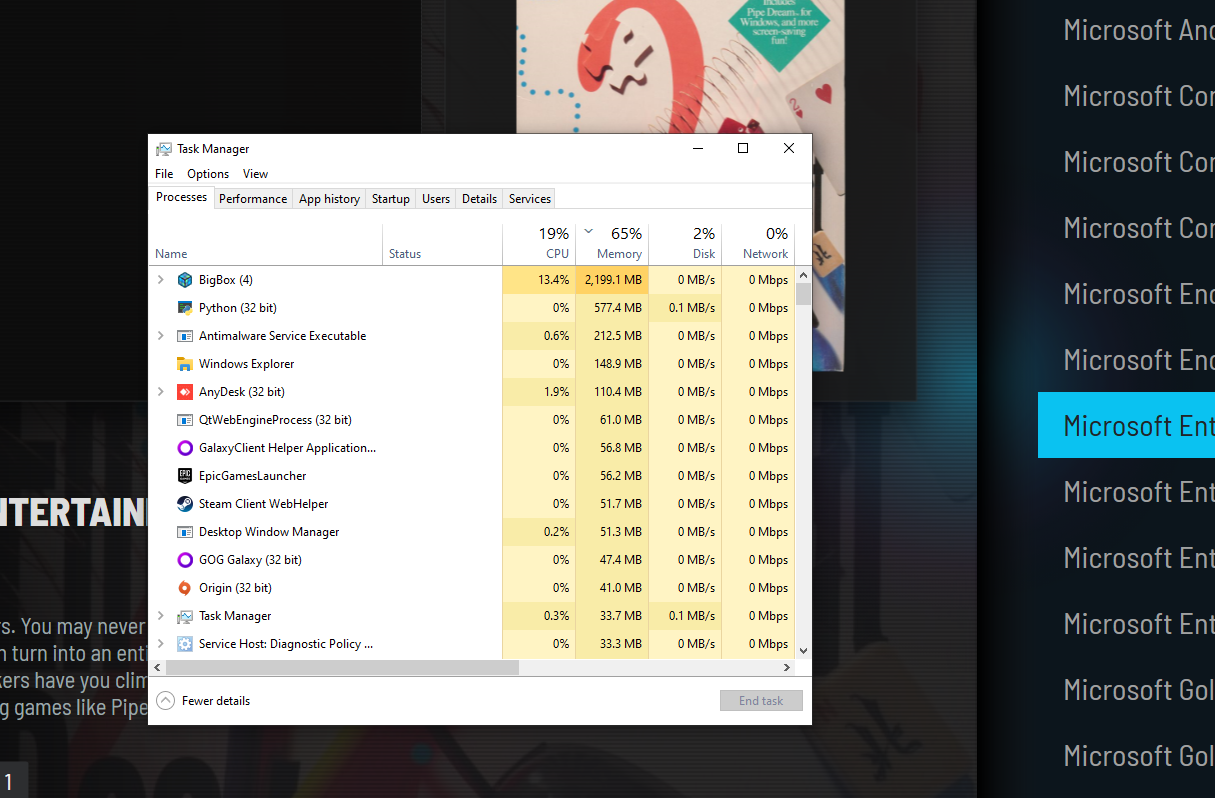Click the Desktop Window Manager icon
This screenshot has width=1215, height=798.
click(184, 532)
